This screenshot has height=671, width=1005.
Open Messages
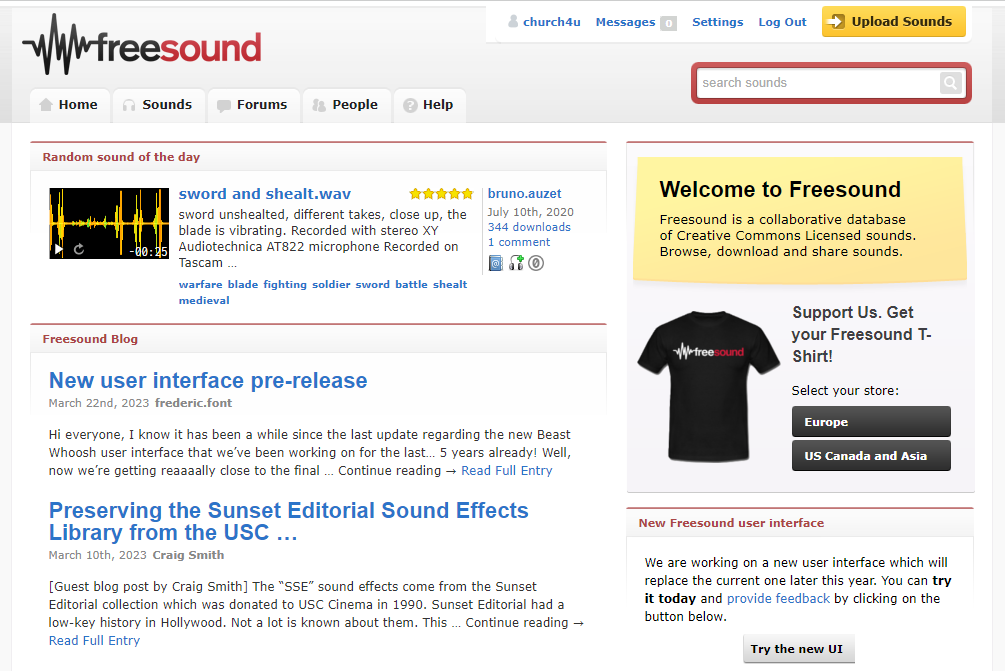pos(626,22)
